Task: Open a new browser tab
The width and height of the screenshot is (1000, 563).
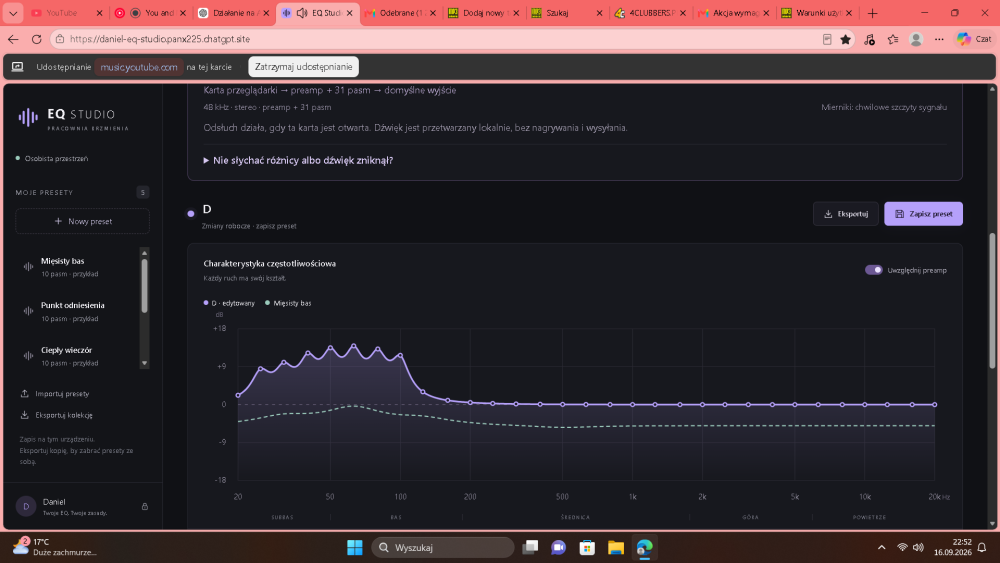Action: pos(873,13)
